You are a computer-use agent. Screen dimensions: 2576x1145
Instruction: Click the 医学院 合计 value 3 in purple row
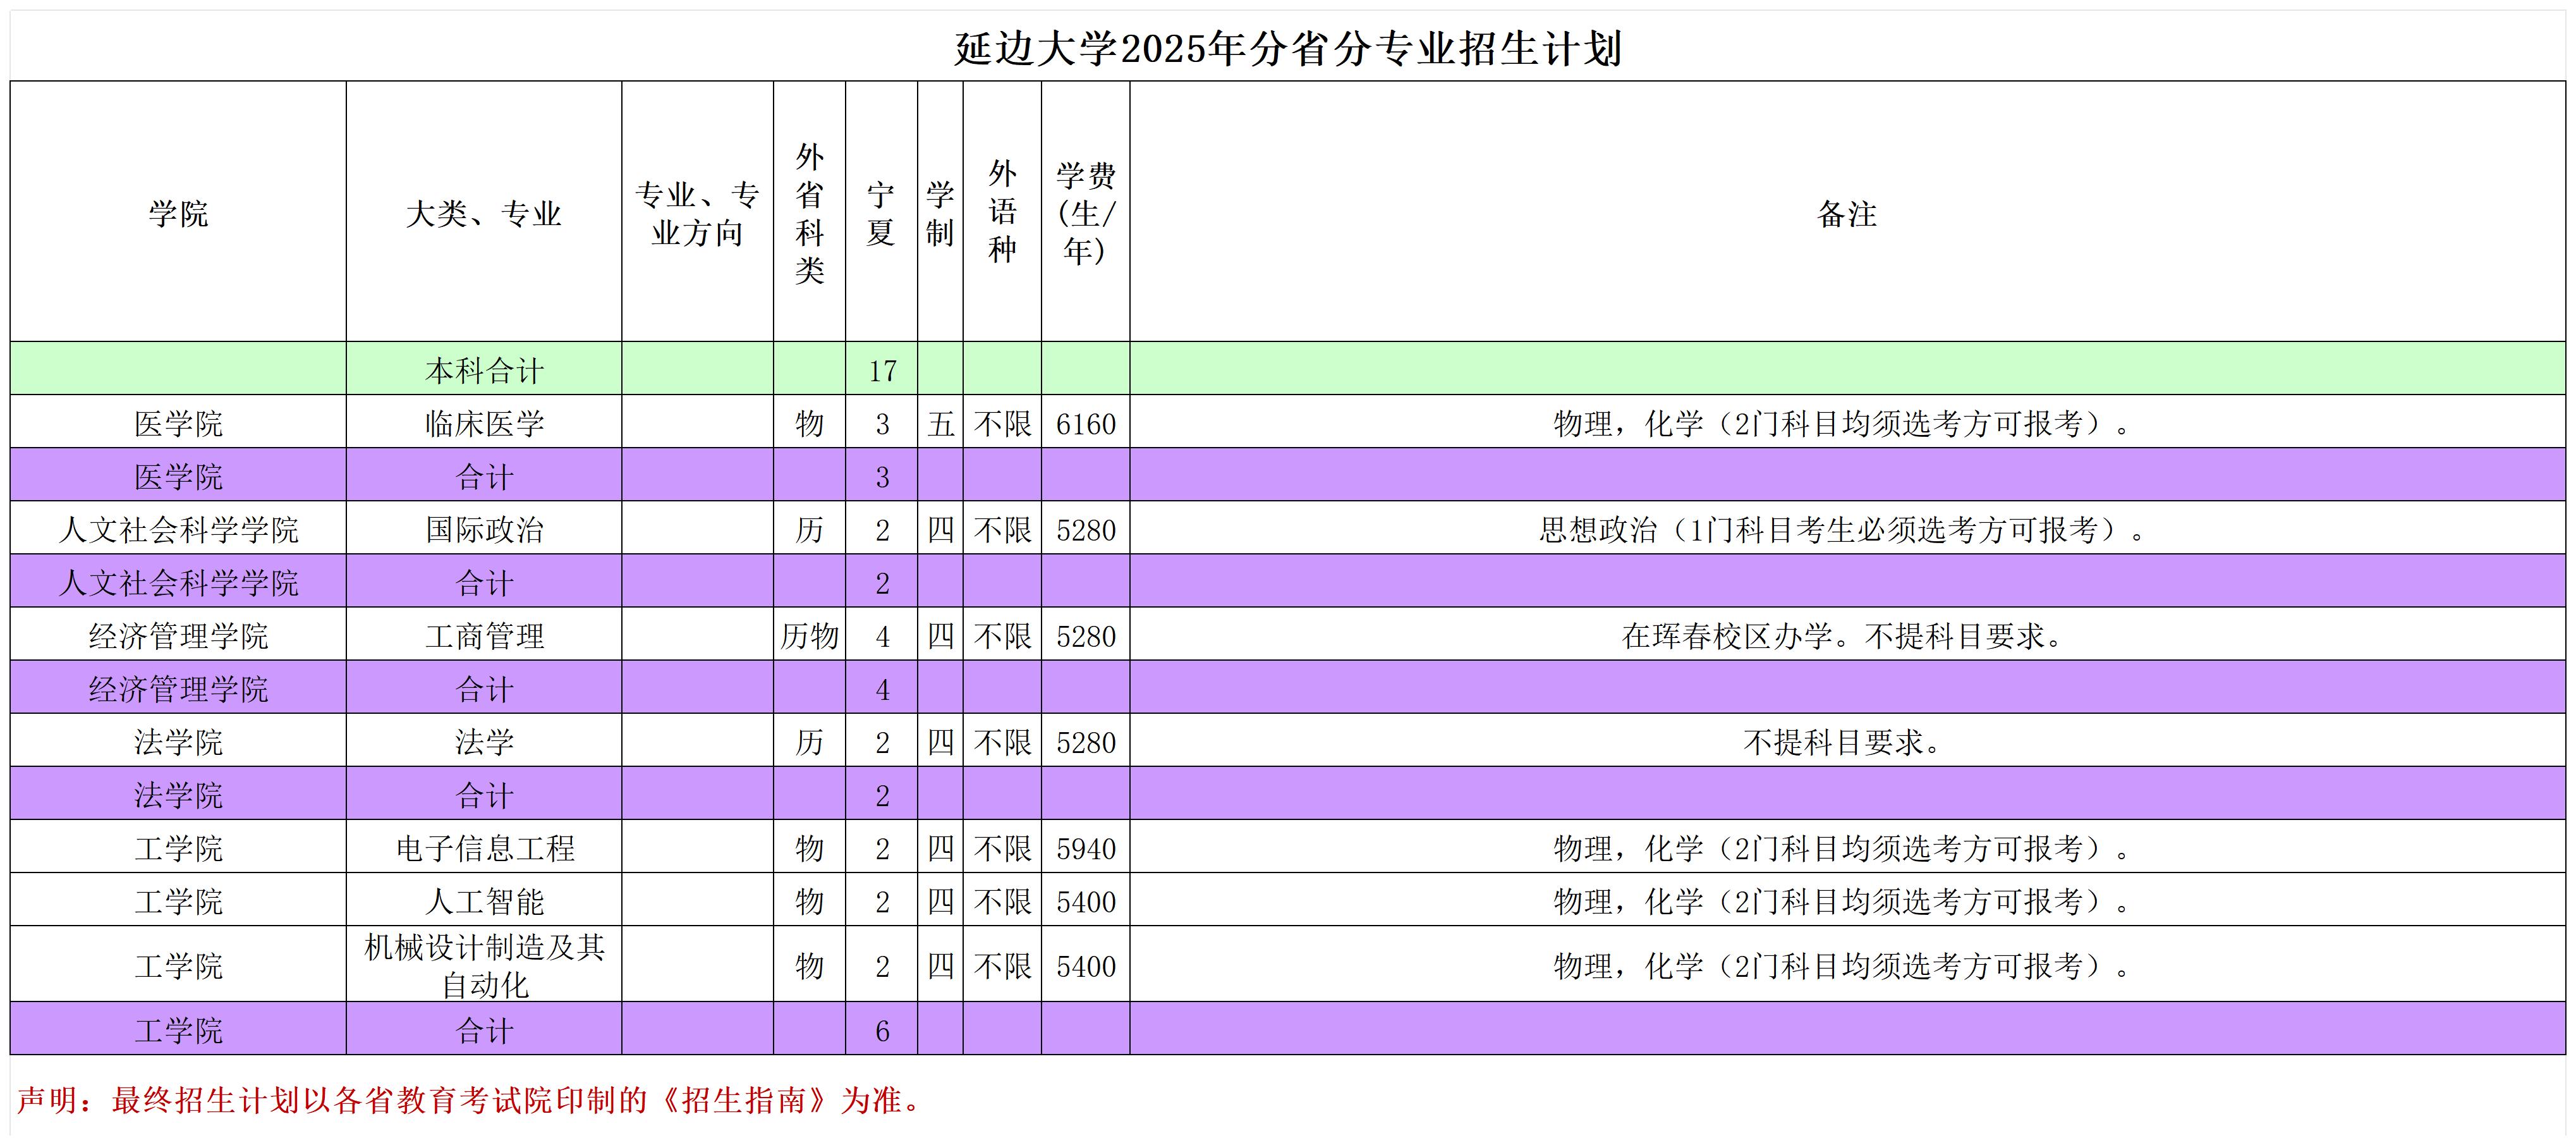point(881,475)
